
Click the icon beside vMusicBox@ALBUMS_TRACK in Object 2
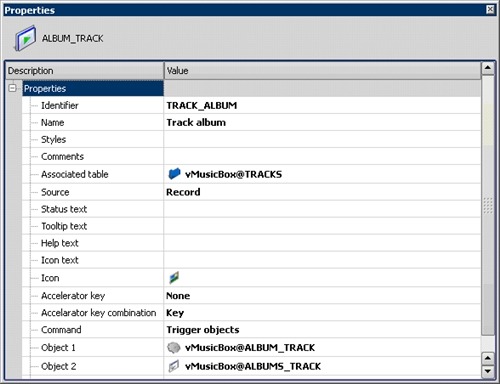pos(174,366)
